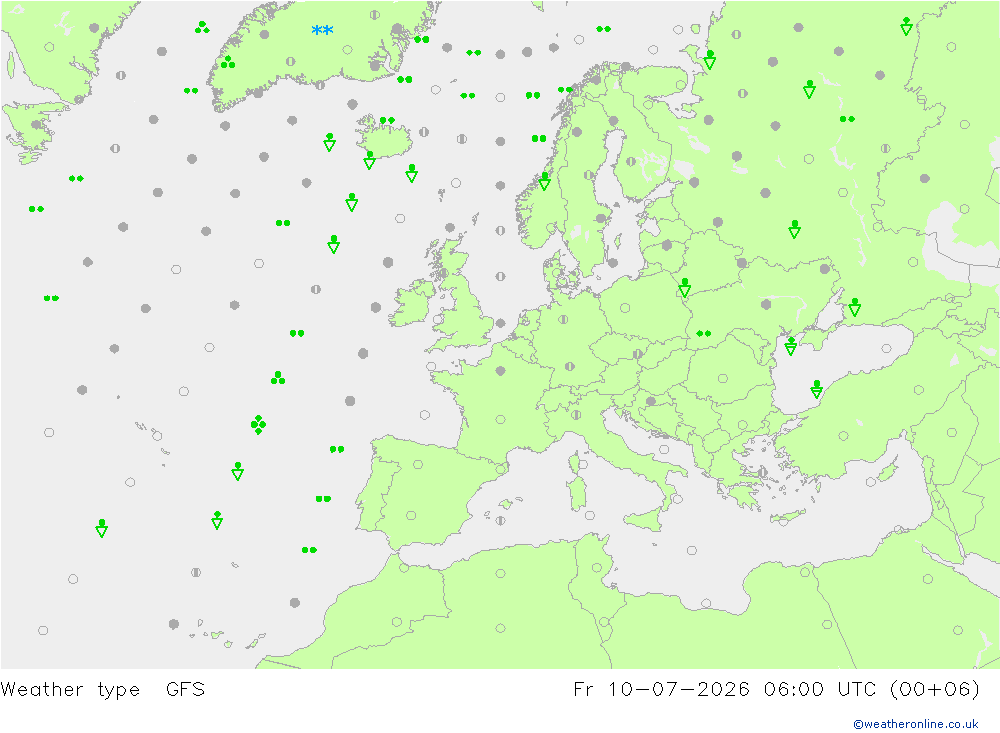
Task: Click the three-dot rain symbol west of France
Action: (278, 378)
